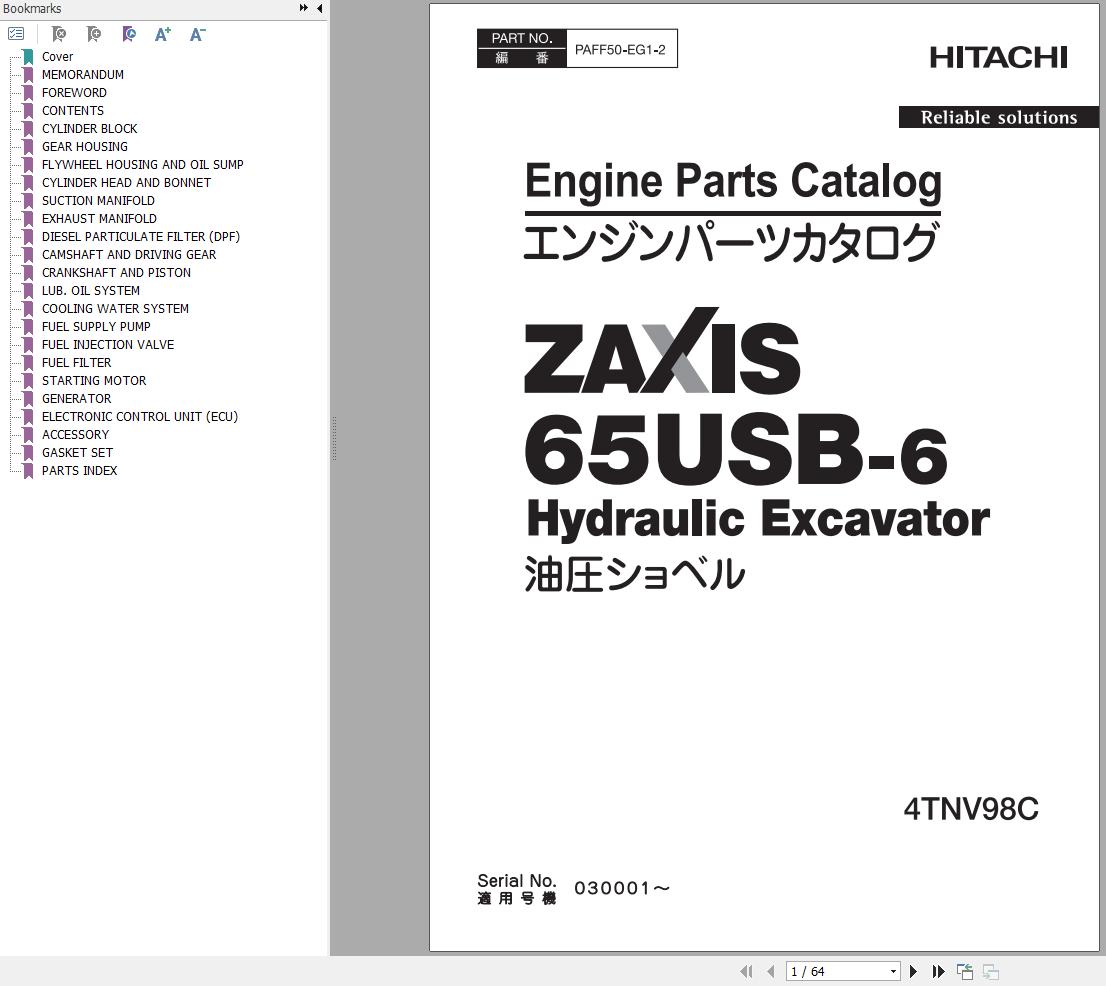Click the part number PAFF50-EG1-2 text
Viewport: 1106px width, 986px height.
[x=620, y=49]
